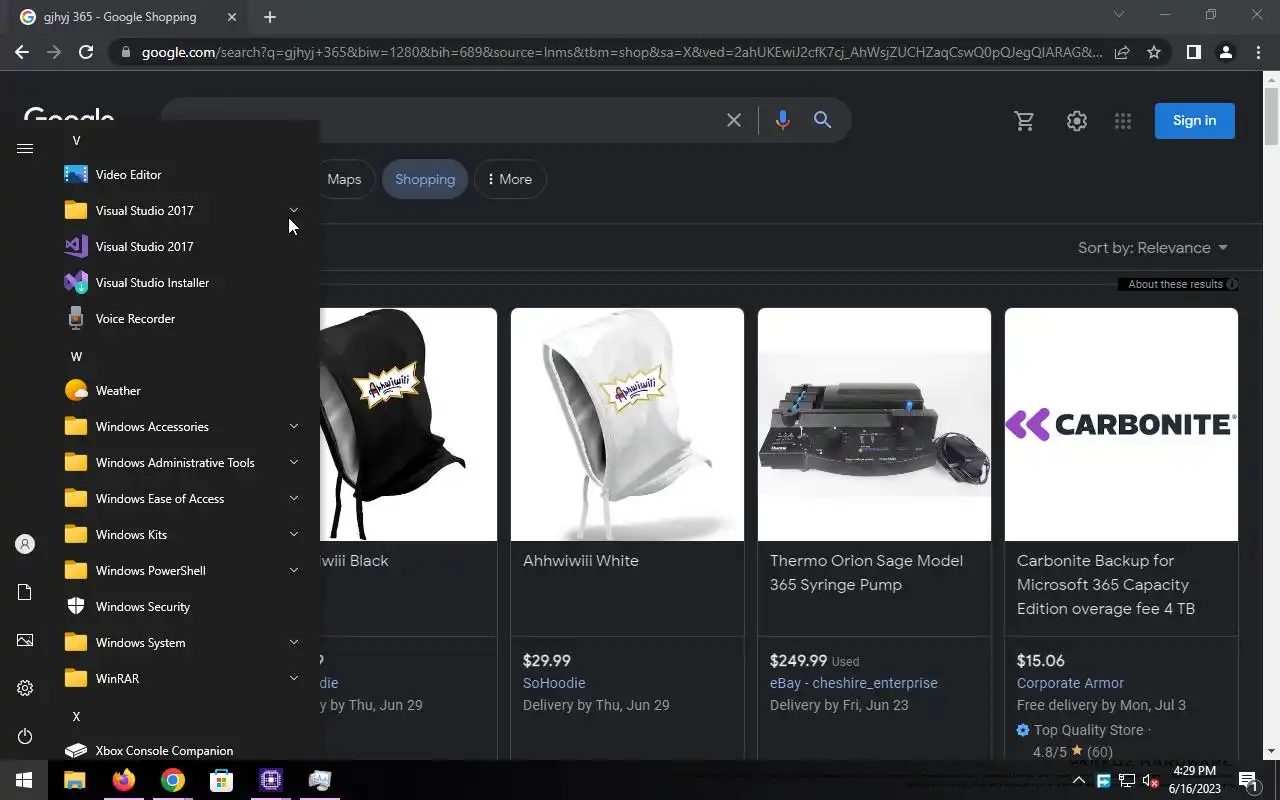1280x800 pixels.
Task: Open Google quick settings gear
Action: [x=1076, y=121]
